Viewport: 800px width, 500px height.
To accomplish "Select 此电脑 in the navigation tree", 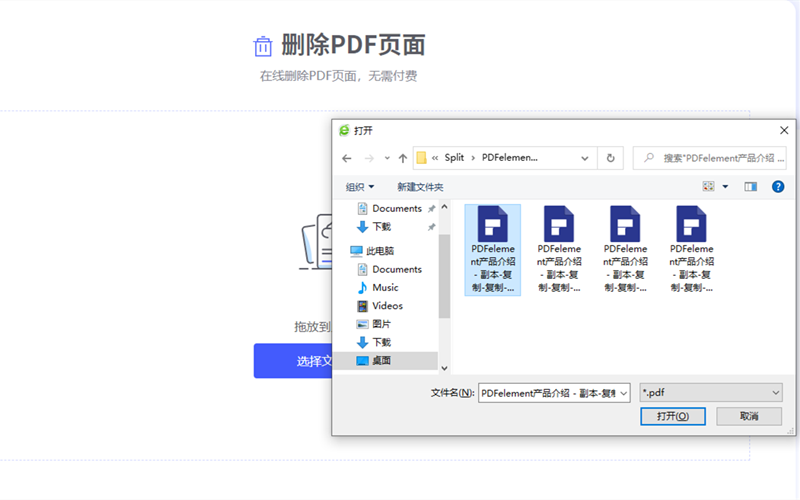I will (380, 251).
